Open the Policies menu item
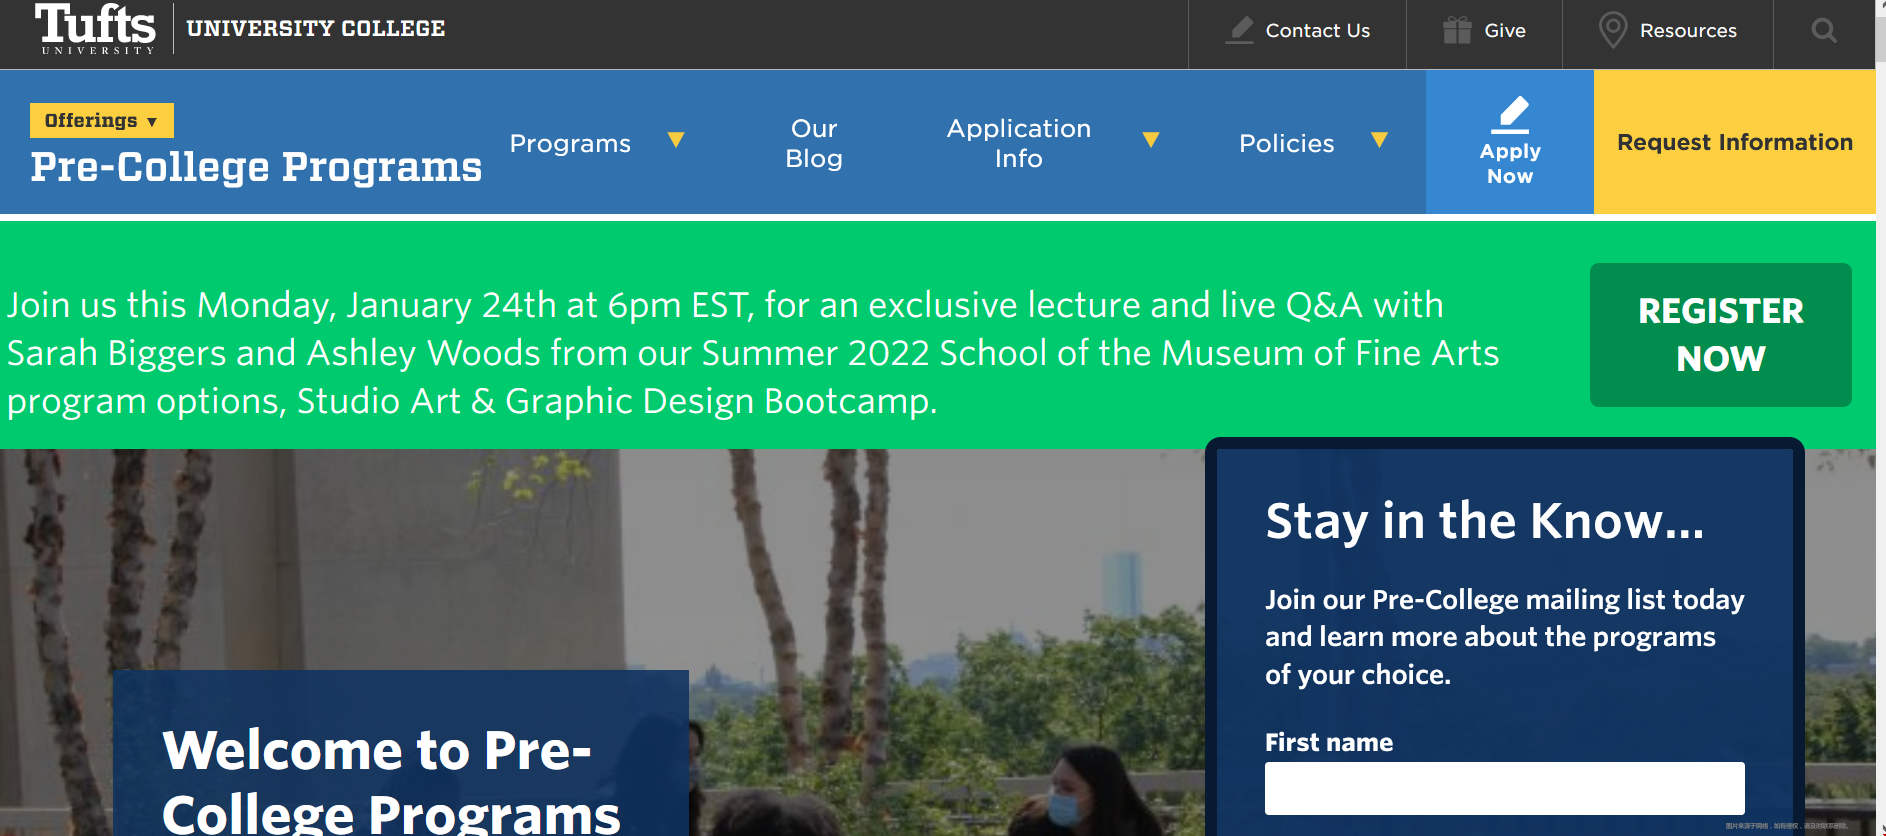 [1286, 143]
